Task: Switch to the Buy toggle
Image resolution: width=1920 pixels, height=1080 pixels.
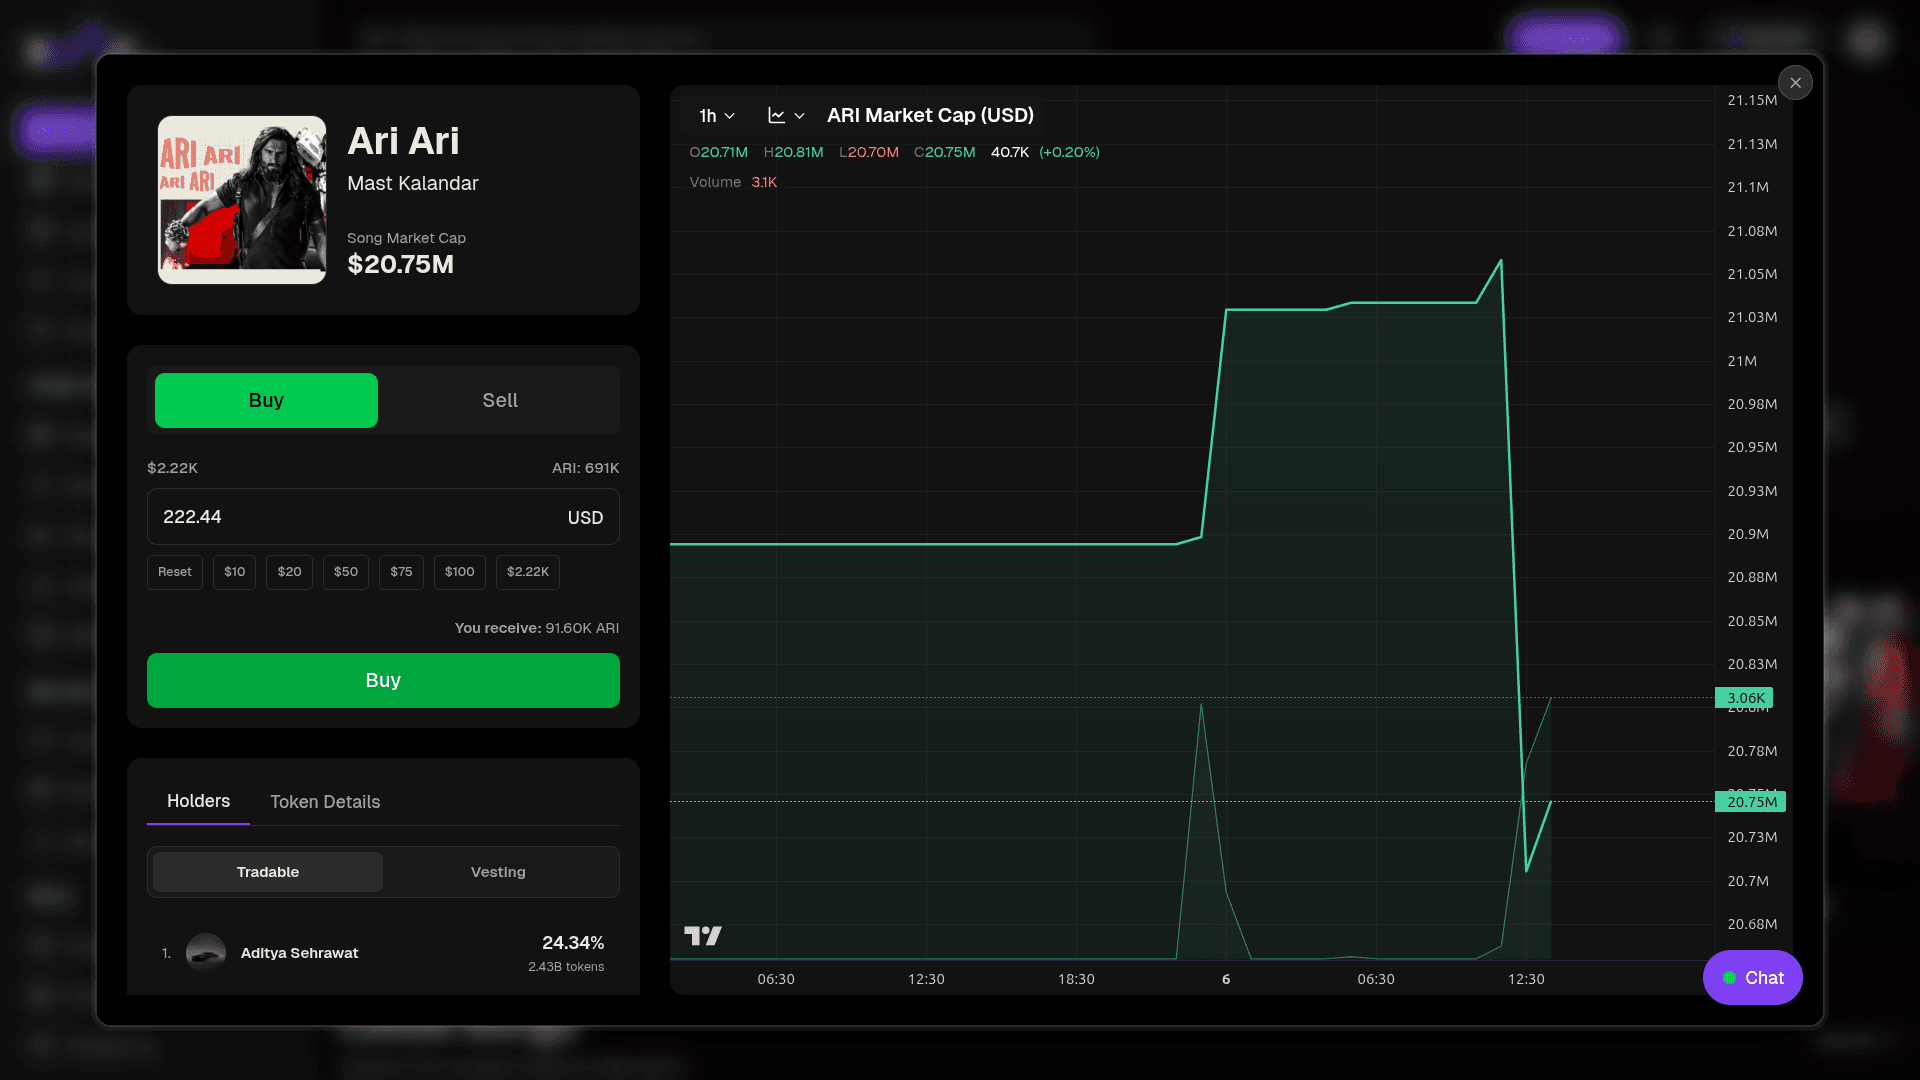Action: (x=266, y=400)
